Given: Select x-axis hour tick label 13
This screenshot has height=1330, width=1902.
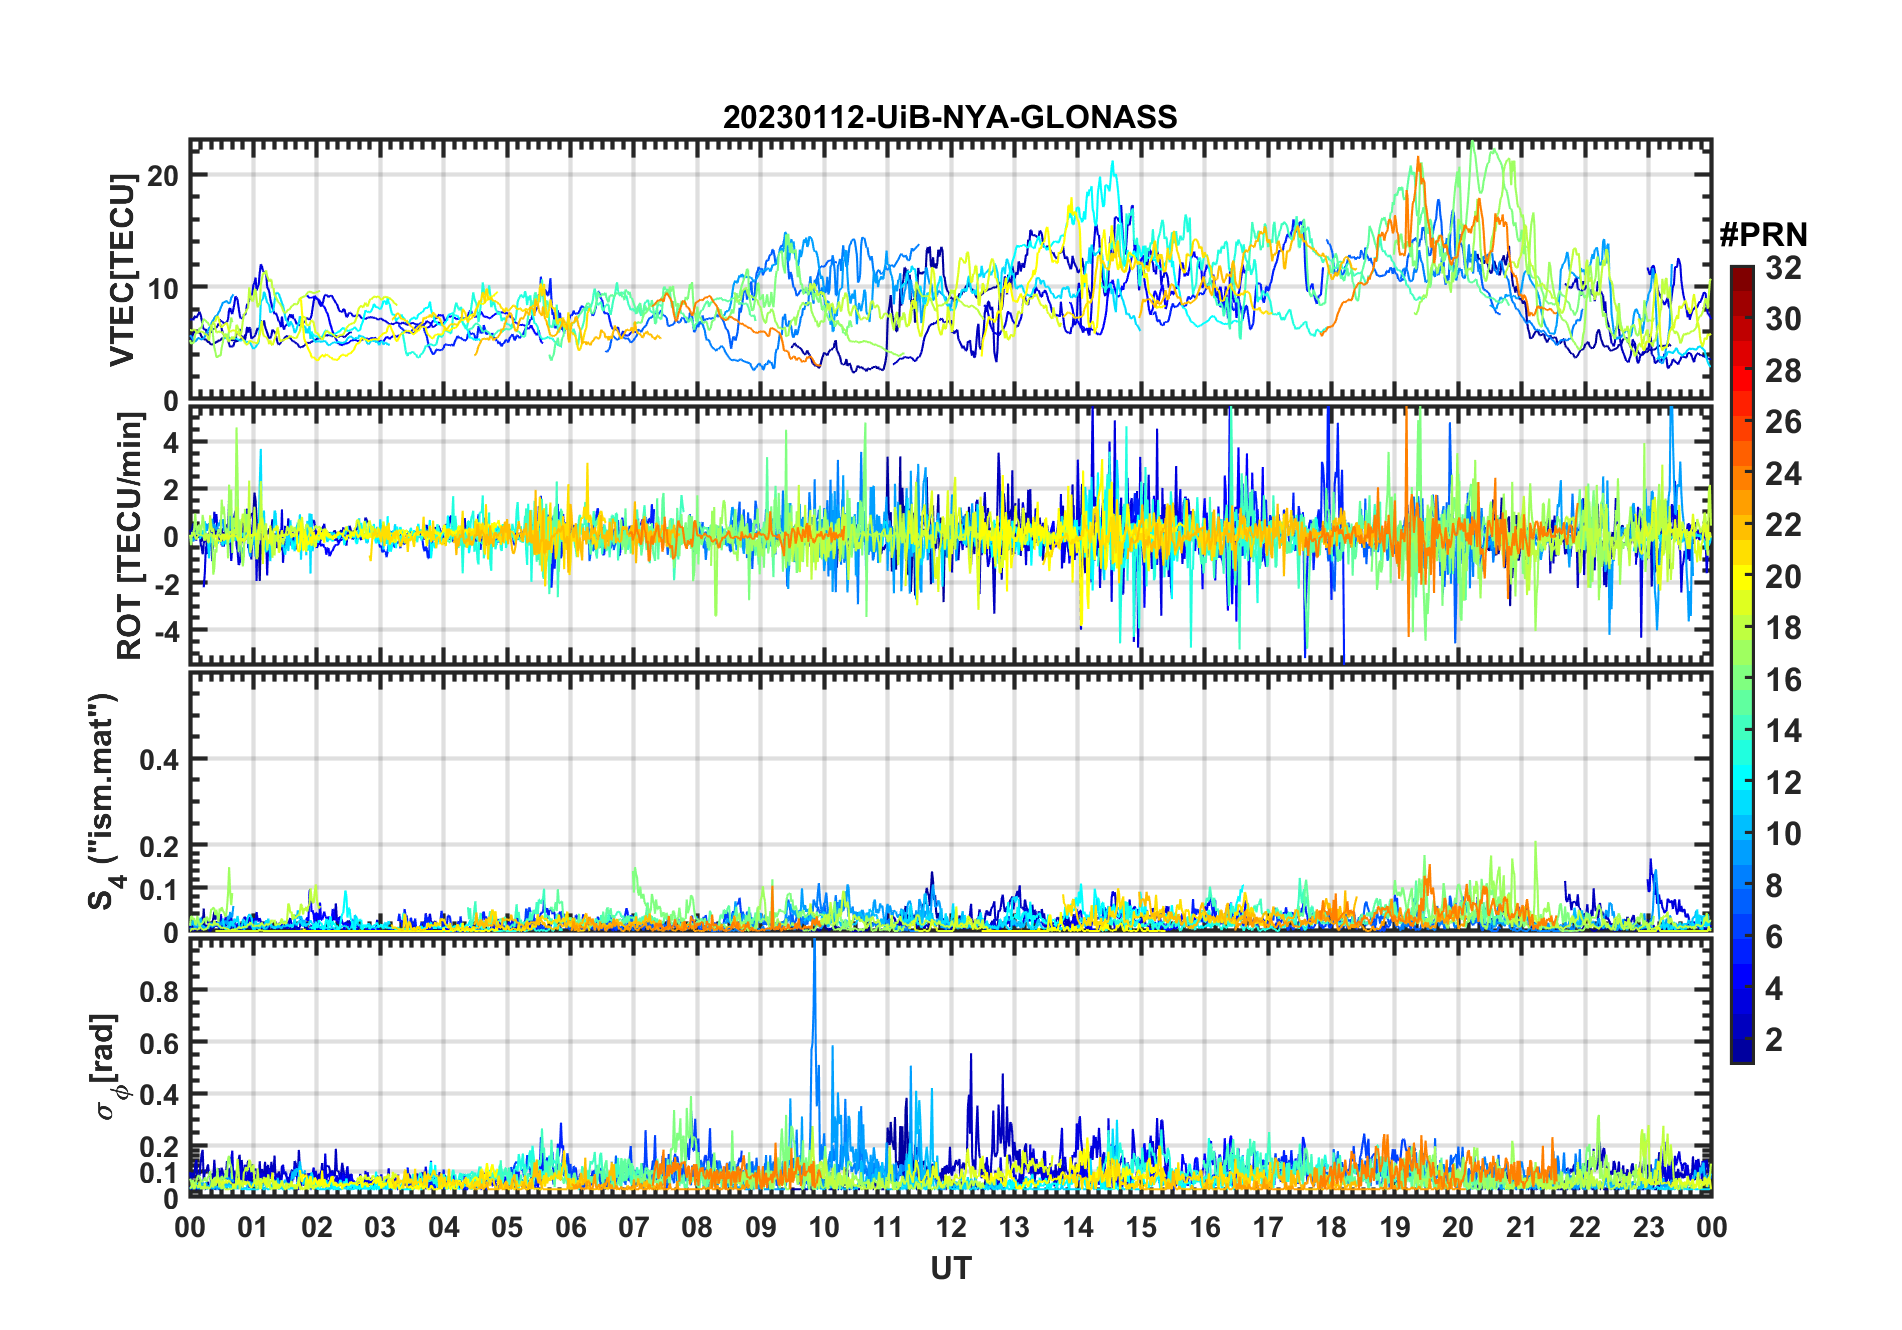Looking at the screenshot, I should pos(1014,1227).
